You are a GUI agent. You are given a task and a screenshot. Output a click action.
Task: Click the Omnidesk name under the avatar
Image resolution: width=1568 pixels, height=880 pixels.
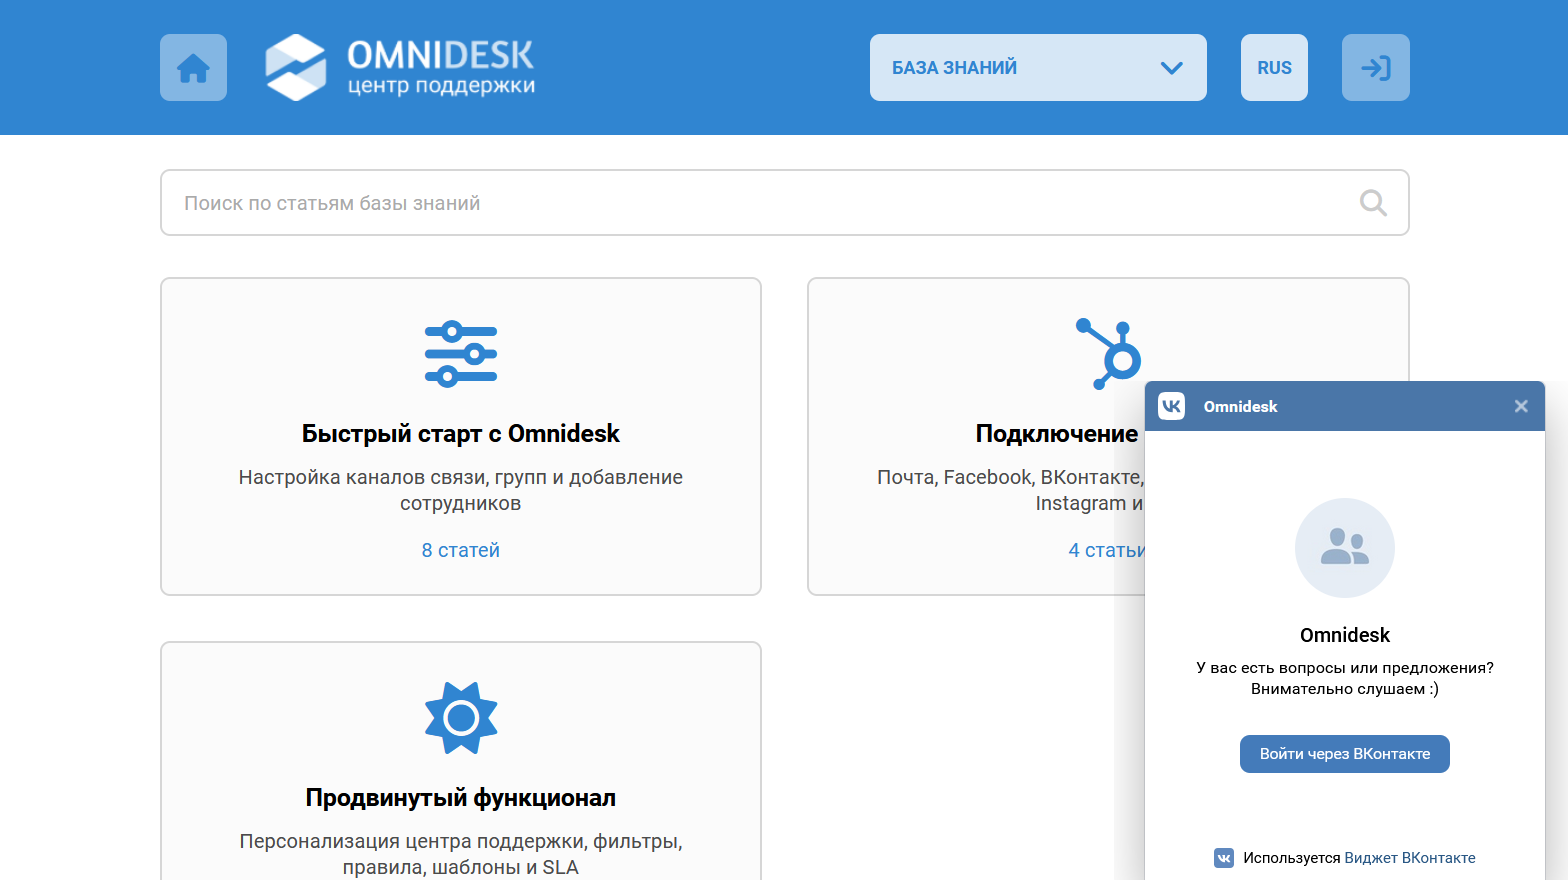[x=1345, y=635]
